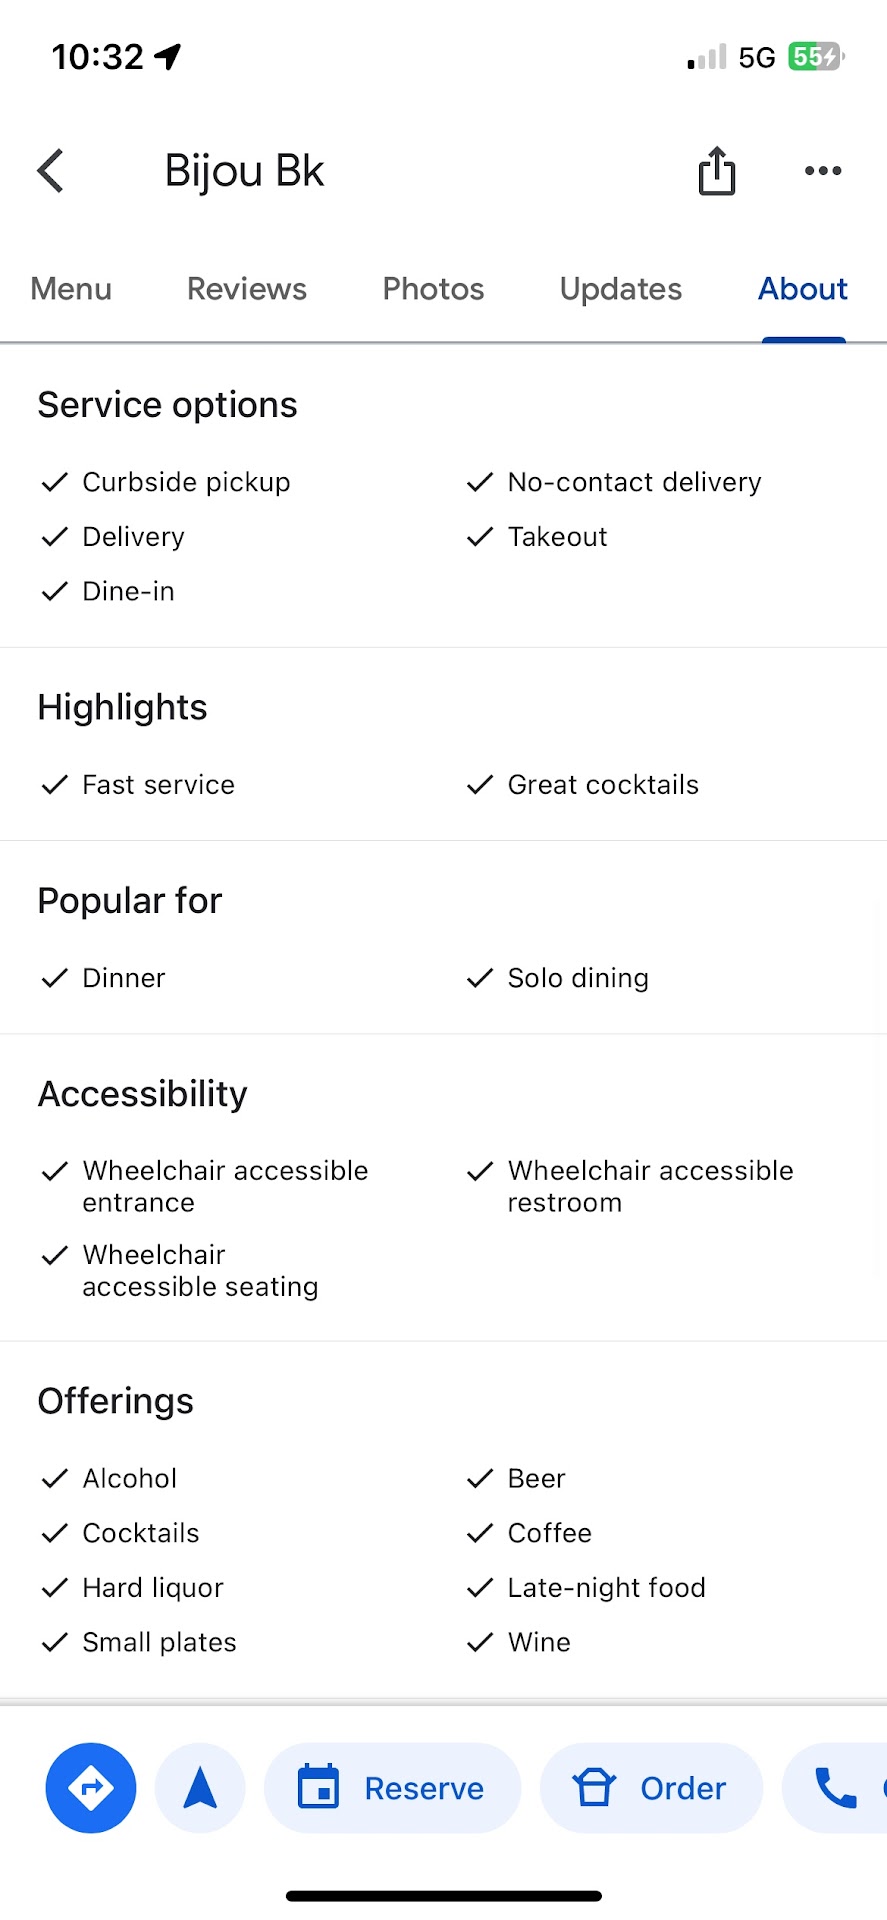Tap the Bijou Bk page title

tap(244, 171)
